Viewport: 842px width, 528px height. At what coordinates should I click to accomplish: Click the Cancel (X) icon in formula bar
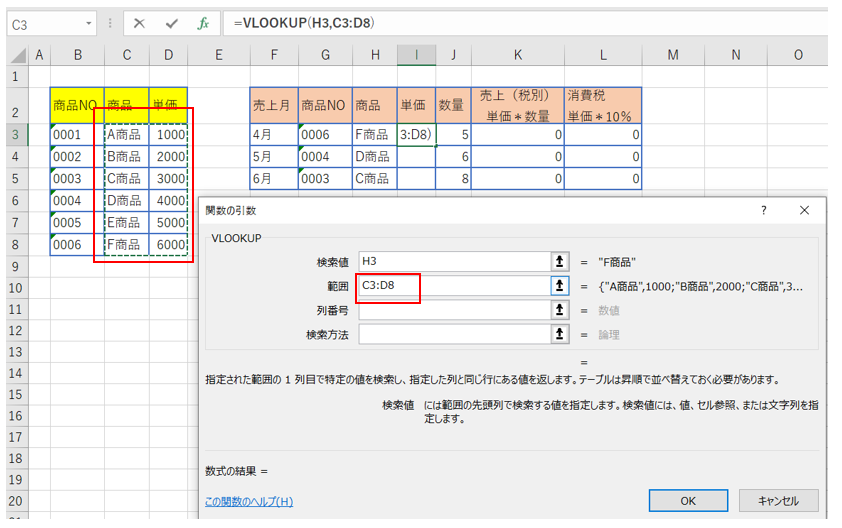tap(139, 23)
